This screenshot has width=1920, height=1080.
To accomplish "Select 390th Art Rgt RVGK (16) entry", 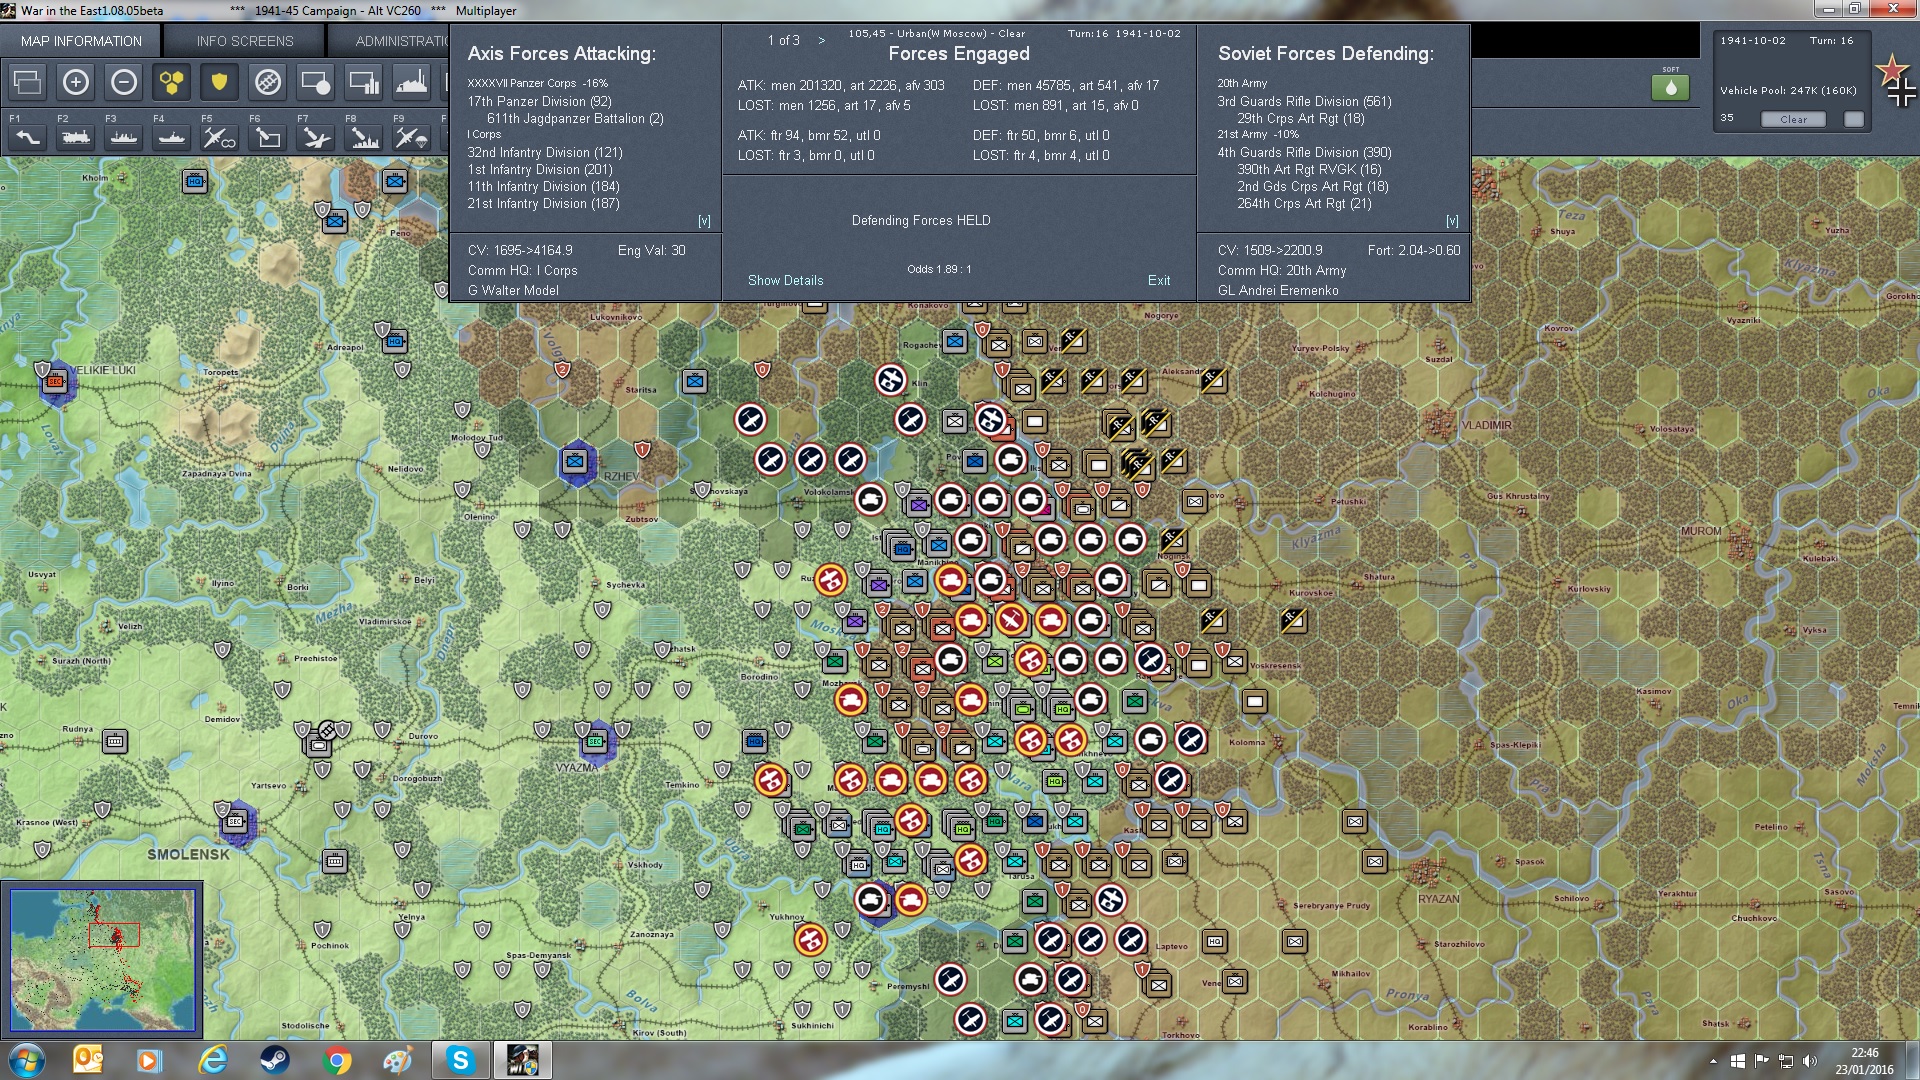I will pos(1309,170).
